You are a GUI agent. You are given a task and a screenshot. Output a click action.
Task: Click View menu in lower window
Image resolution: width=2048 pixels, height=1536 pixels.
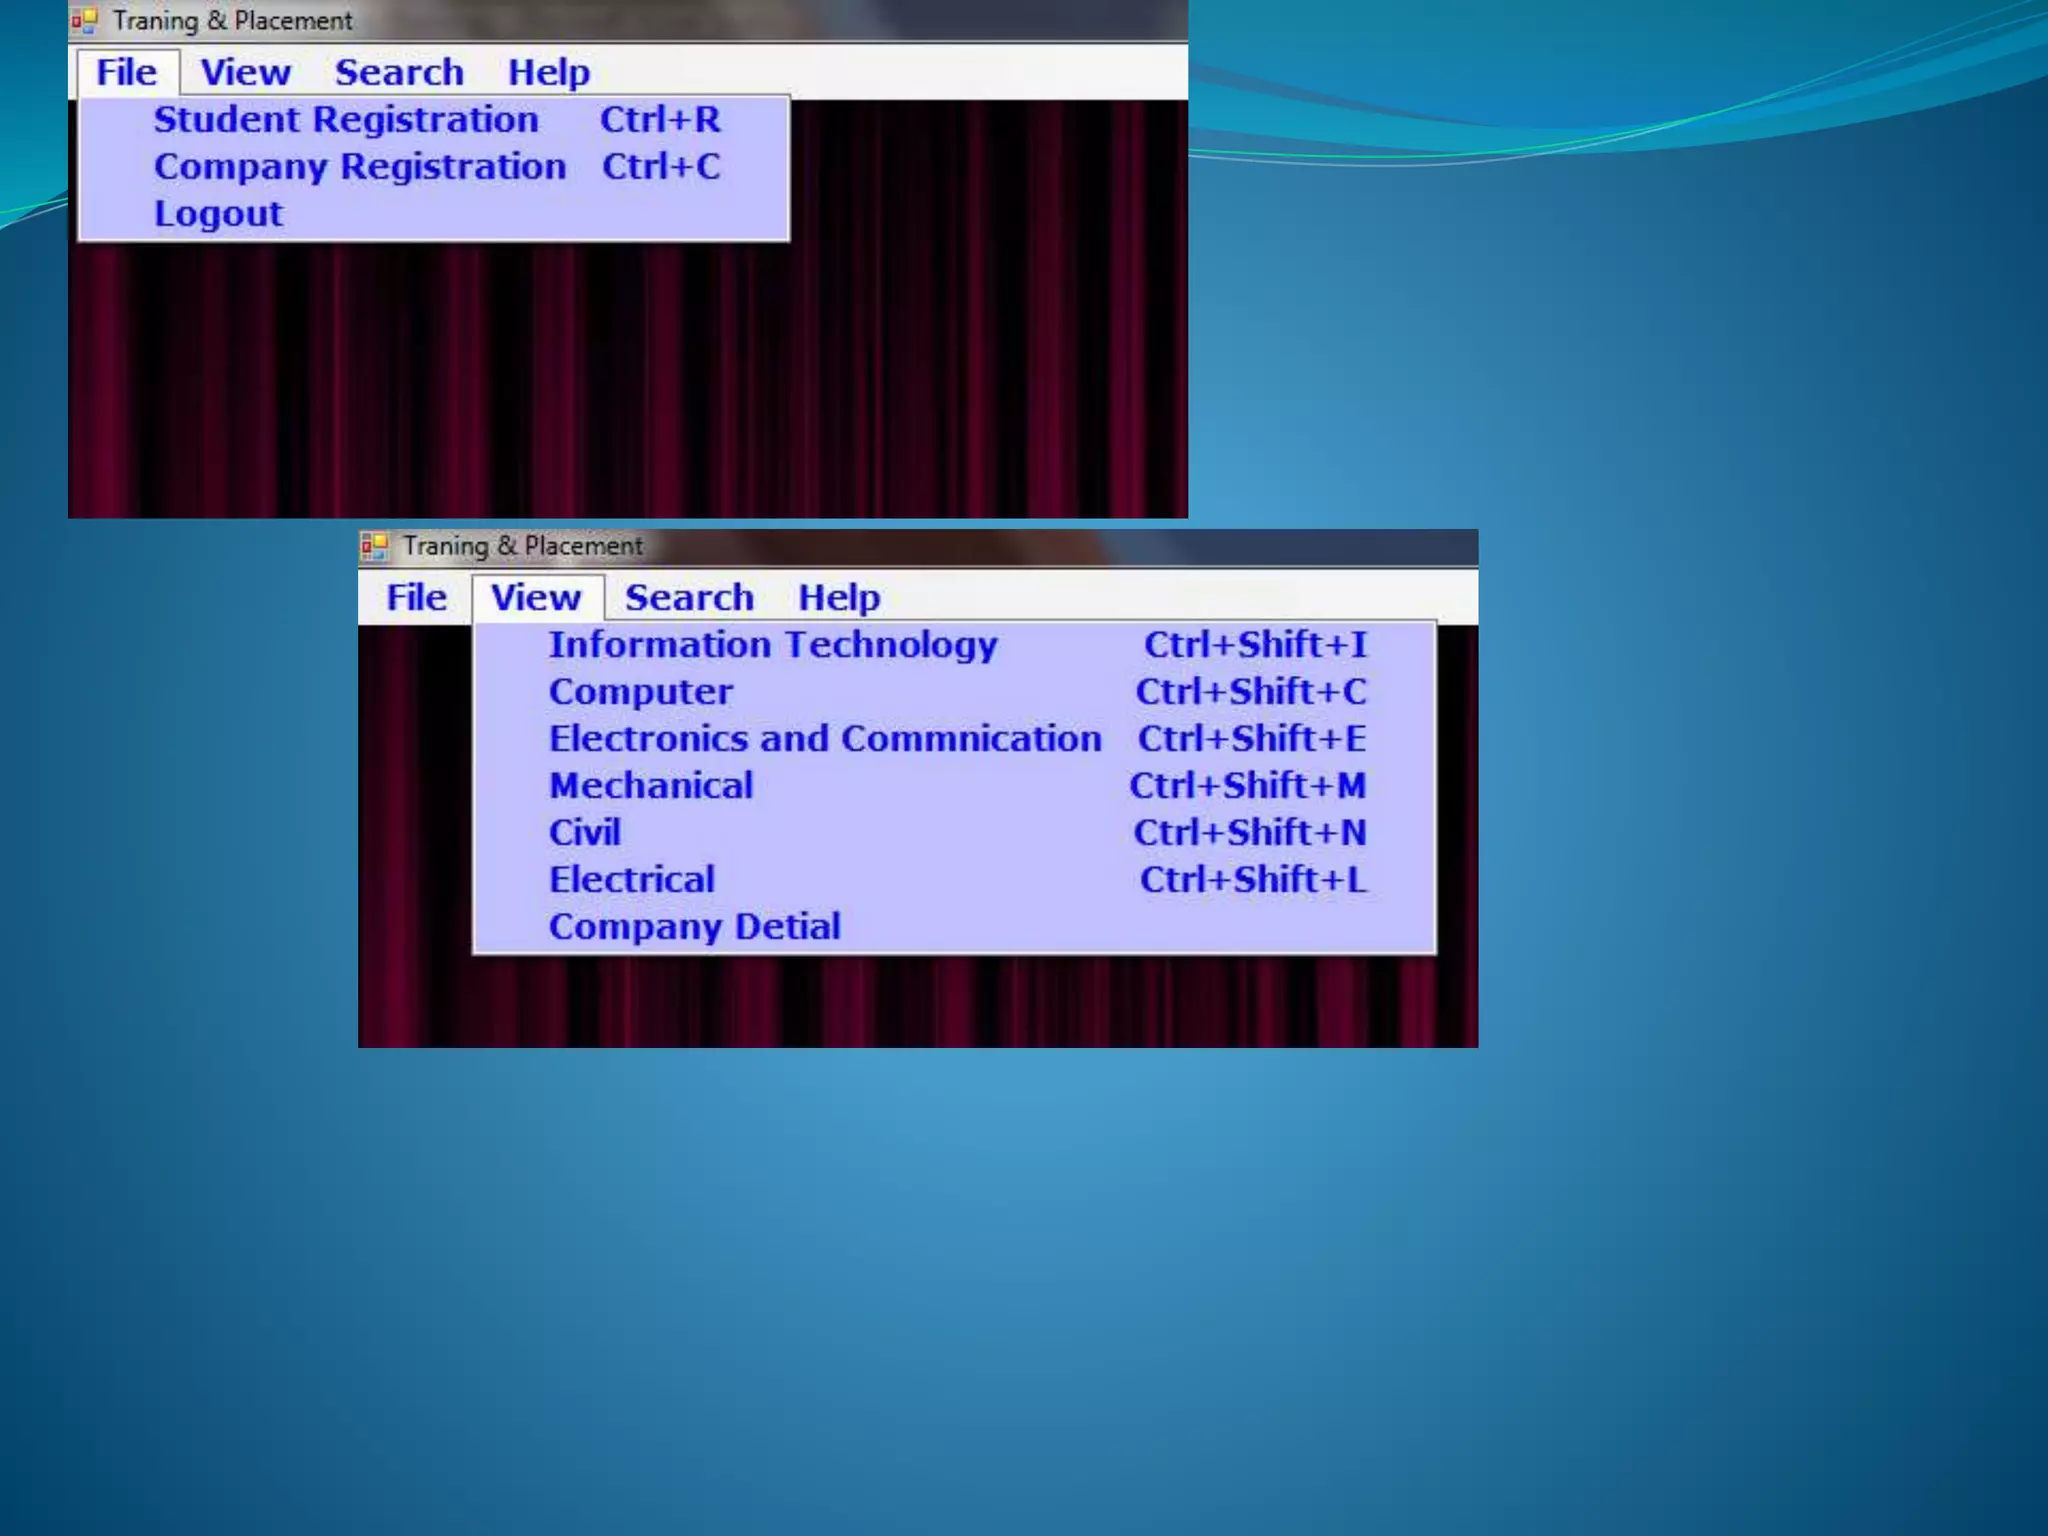[536, 598]
